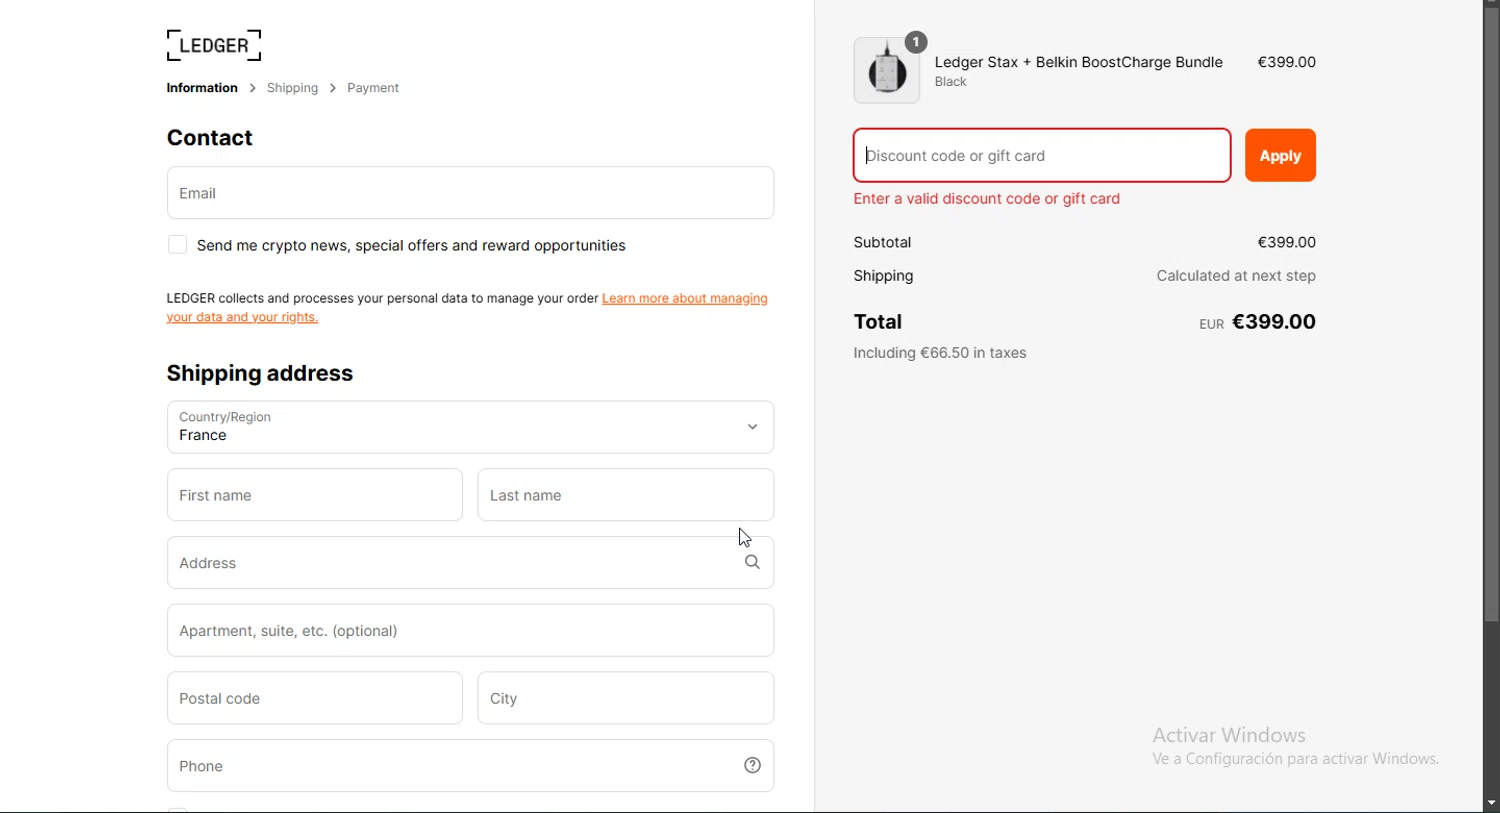Click the 'Black' variant text
The image size is (1500, 813).
coord(951,82)
